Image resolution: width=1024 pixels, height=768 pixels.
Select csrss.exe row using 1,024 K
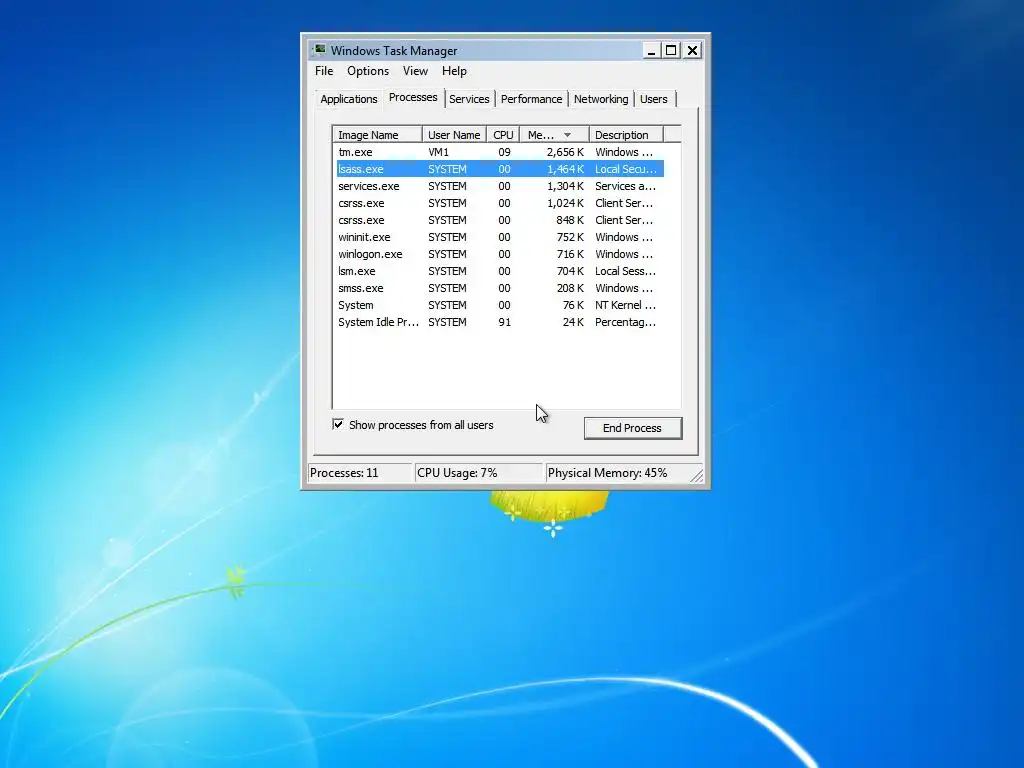(x=500, y=203)
